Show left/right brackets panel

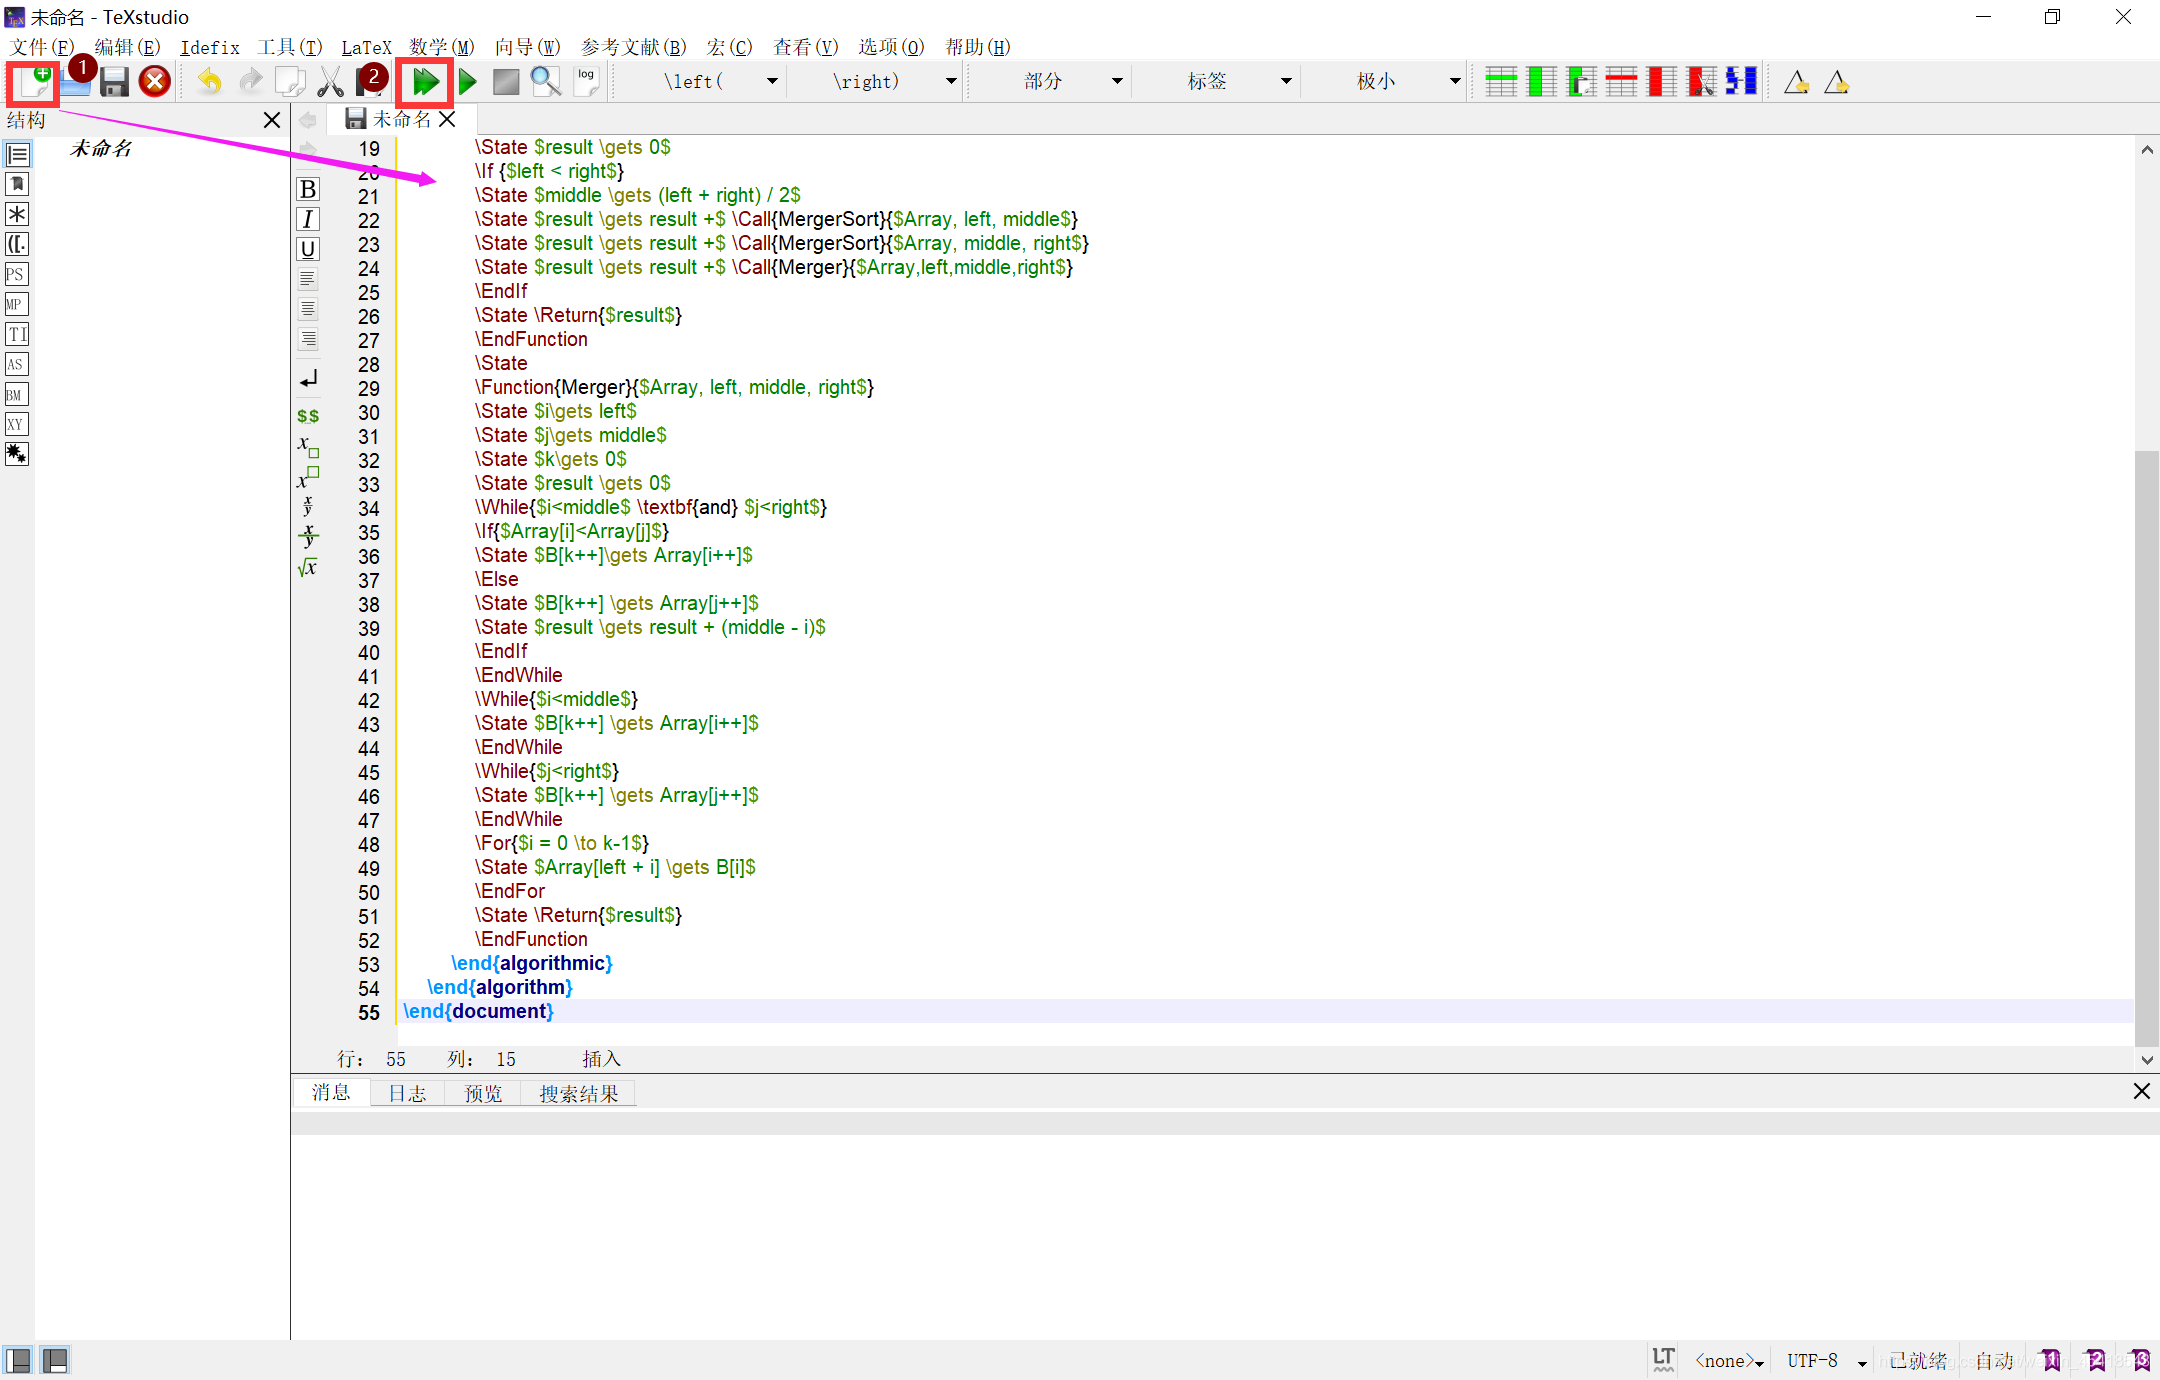[17, 244]
